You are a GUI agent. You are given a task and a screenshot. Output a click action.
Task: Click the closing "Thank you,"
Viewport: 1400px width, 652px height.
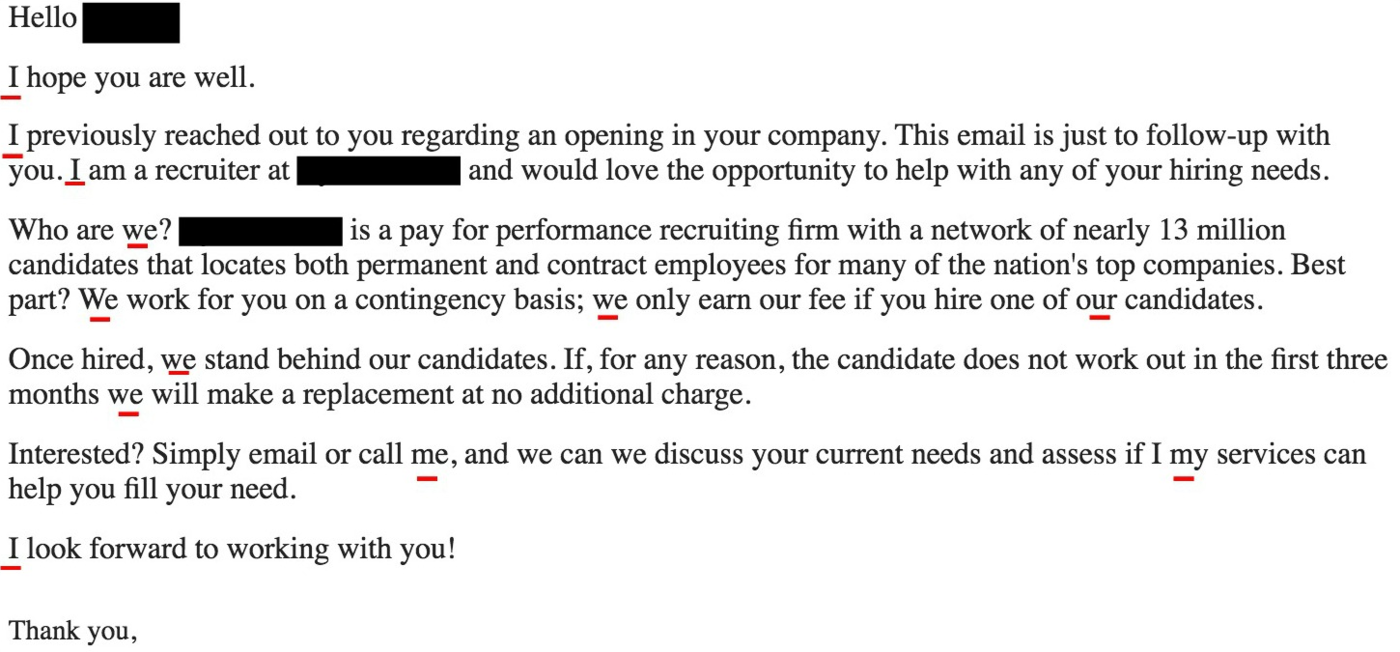pos(72,631)
